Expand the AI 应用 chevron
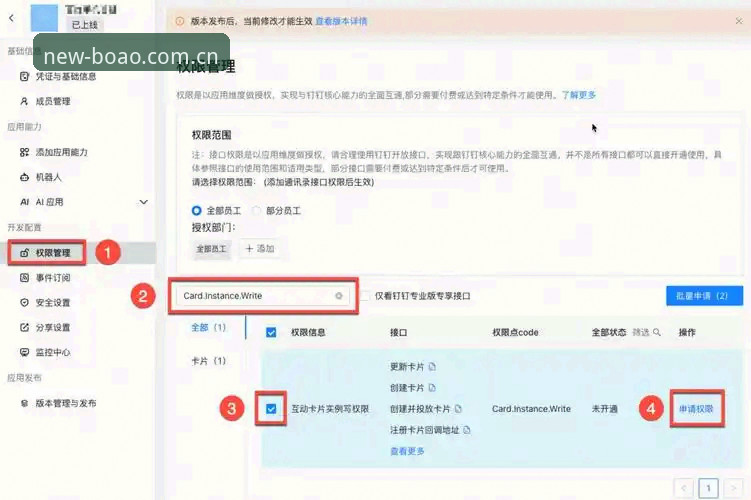The image size is (751, 500). pos(143,202)
